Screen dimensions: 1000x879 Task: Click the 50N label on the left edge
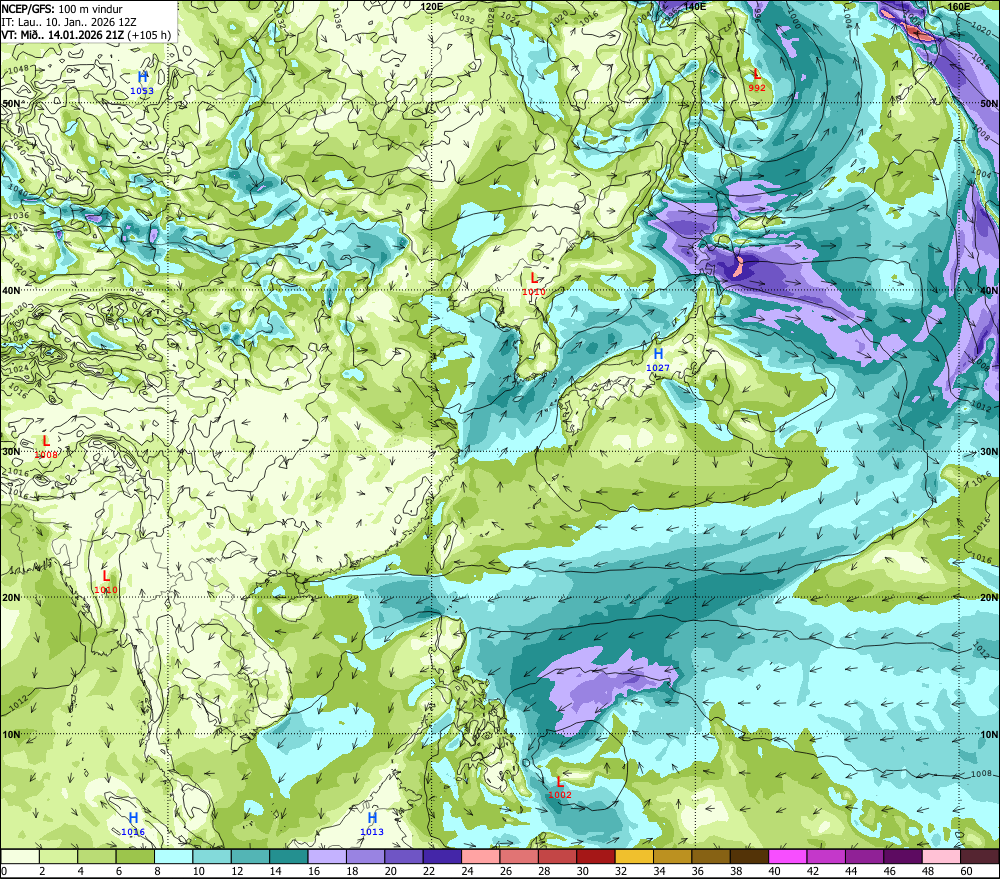11,103
